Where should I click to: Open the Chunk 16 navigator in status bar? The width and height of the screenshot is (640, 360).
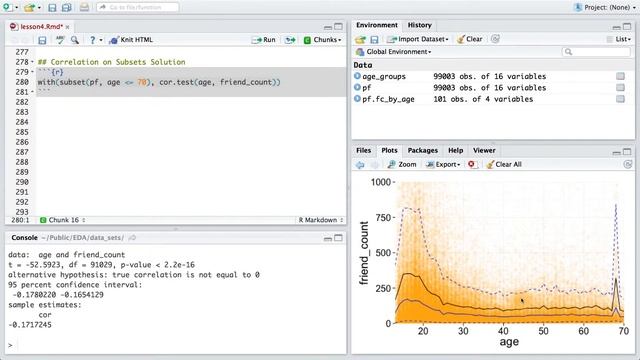click(x=63, y=220)
